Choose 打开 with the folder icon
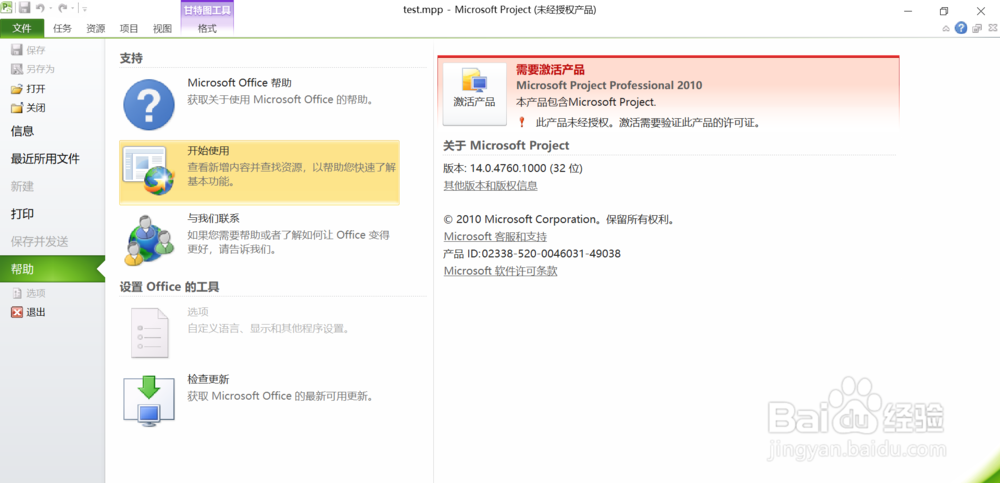This screenshot has width=1000, height=483. coord(29,89)
